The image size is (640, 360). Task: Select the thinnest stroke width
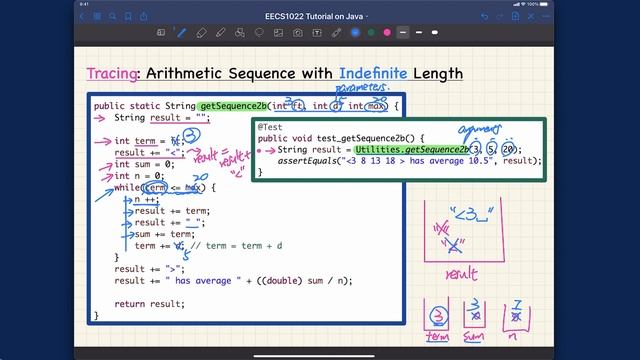[x=403, y=33]
